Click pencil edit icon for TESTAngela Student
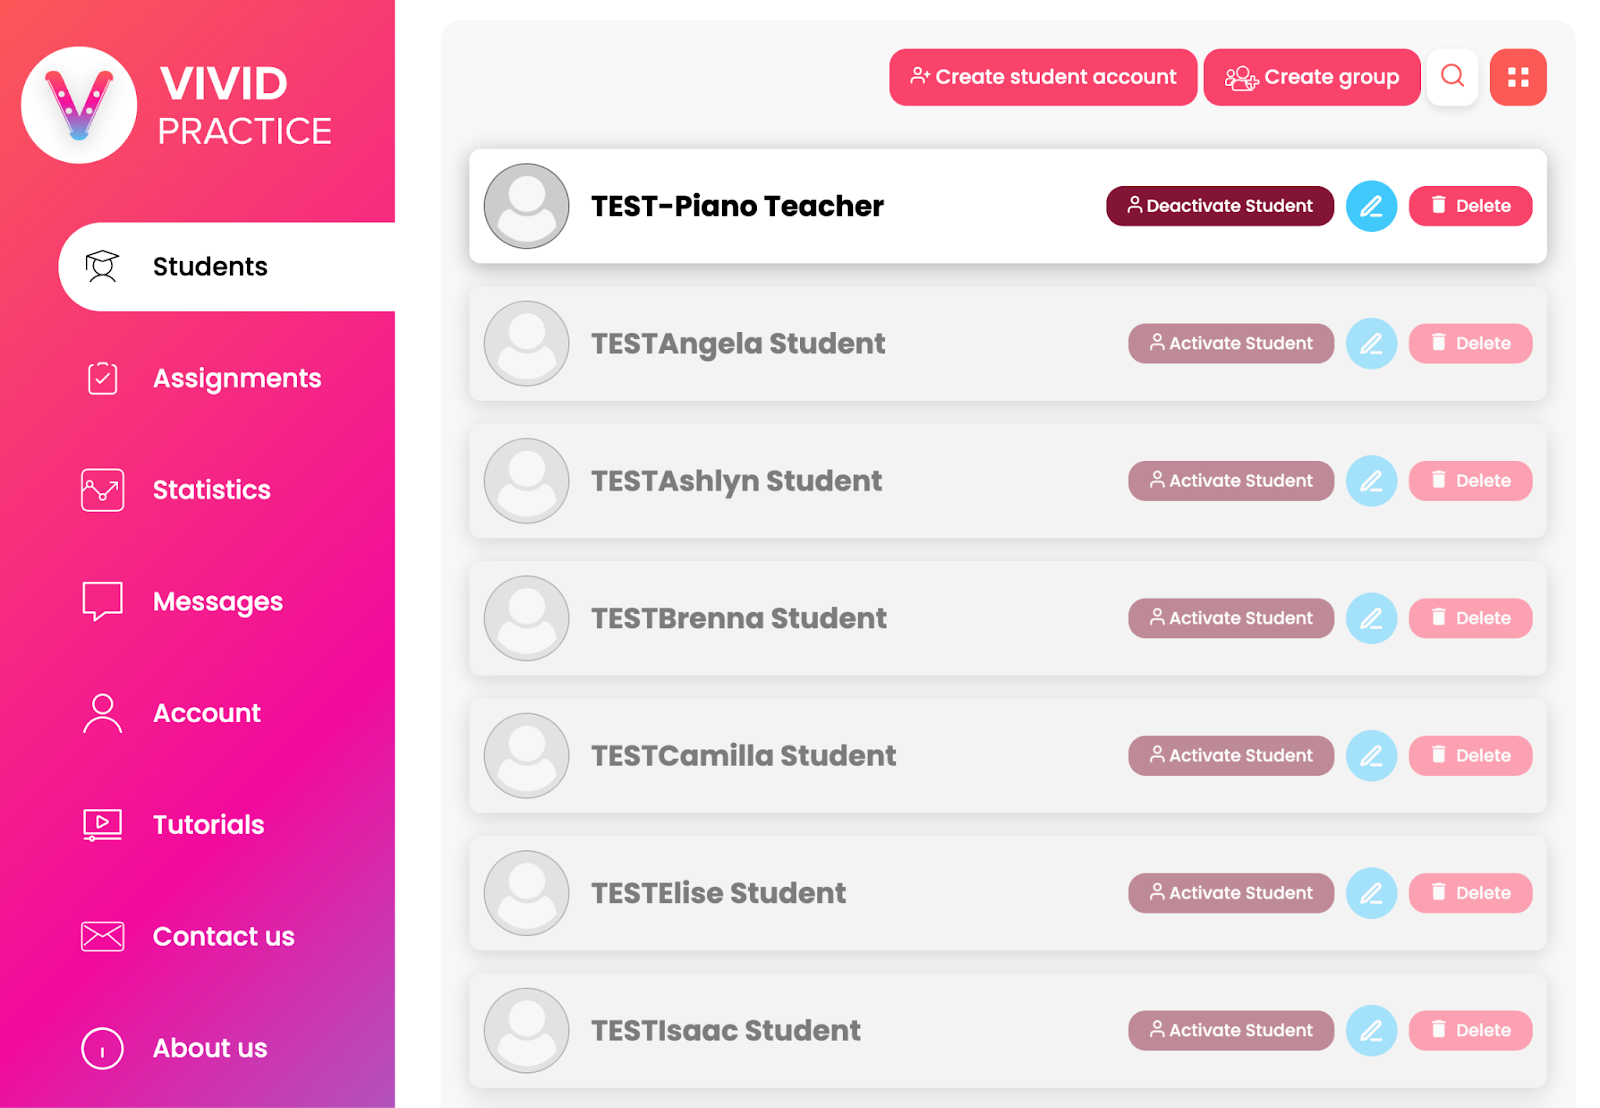 pyautogui.click(x=1371, y=344)
